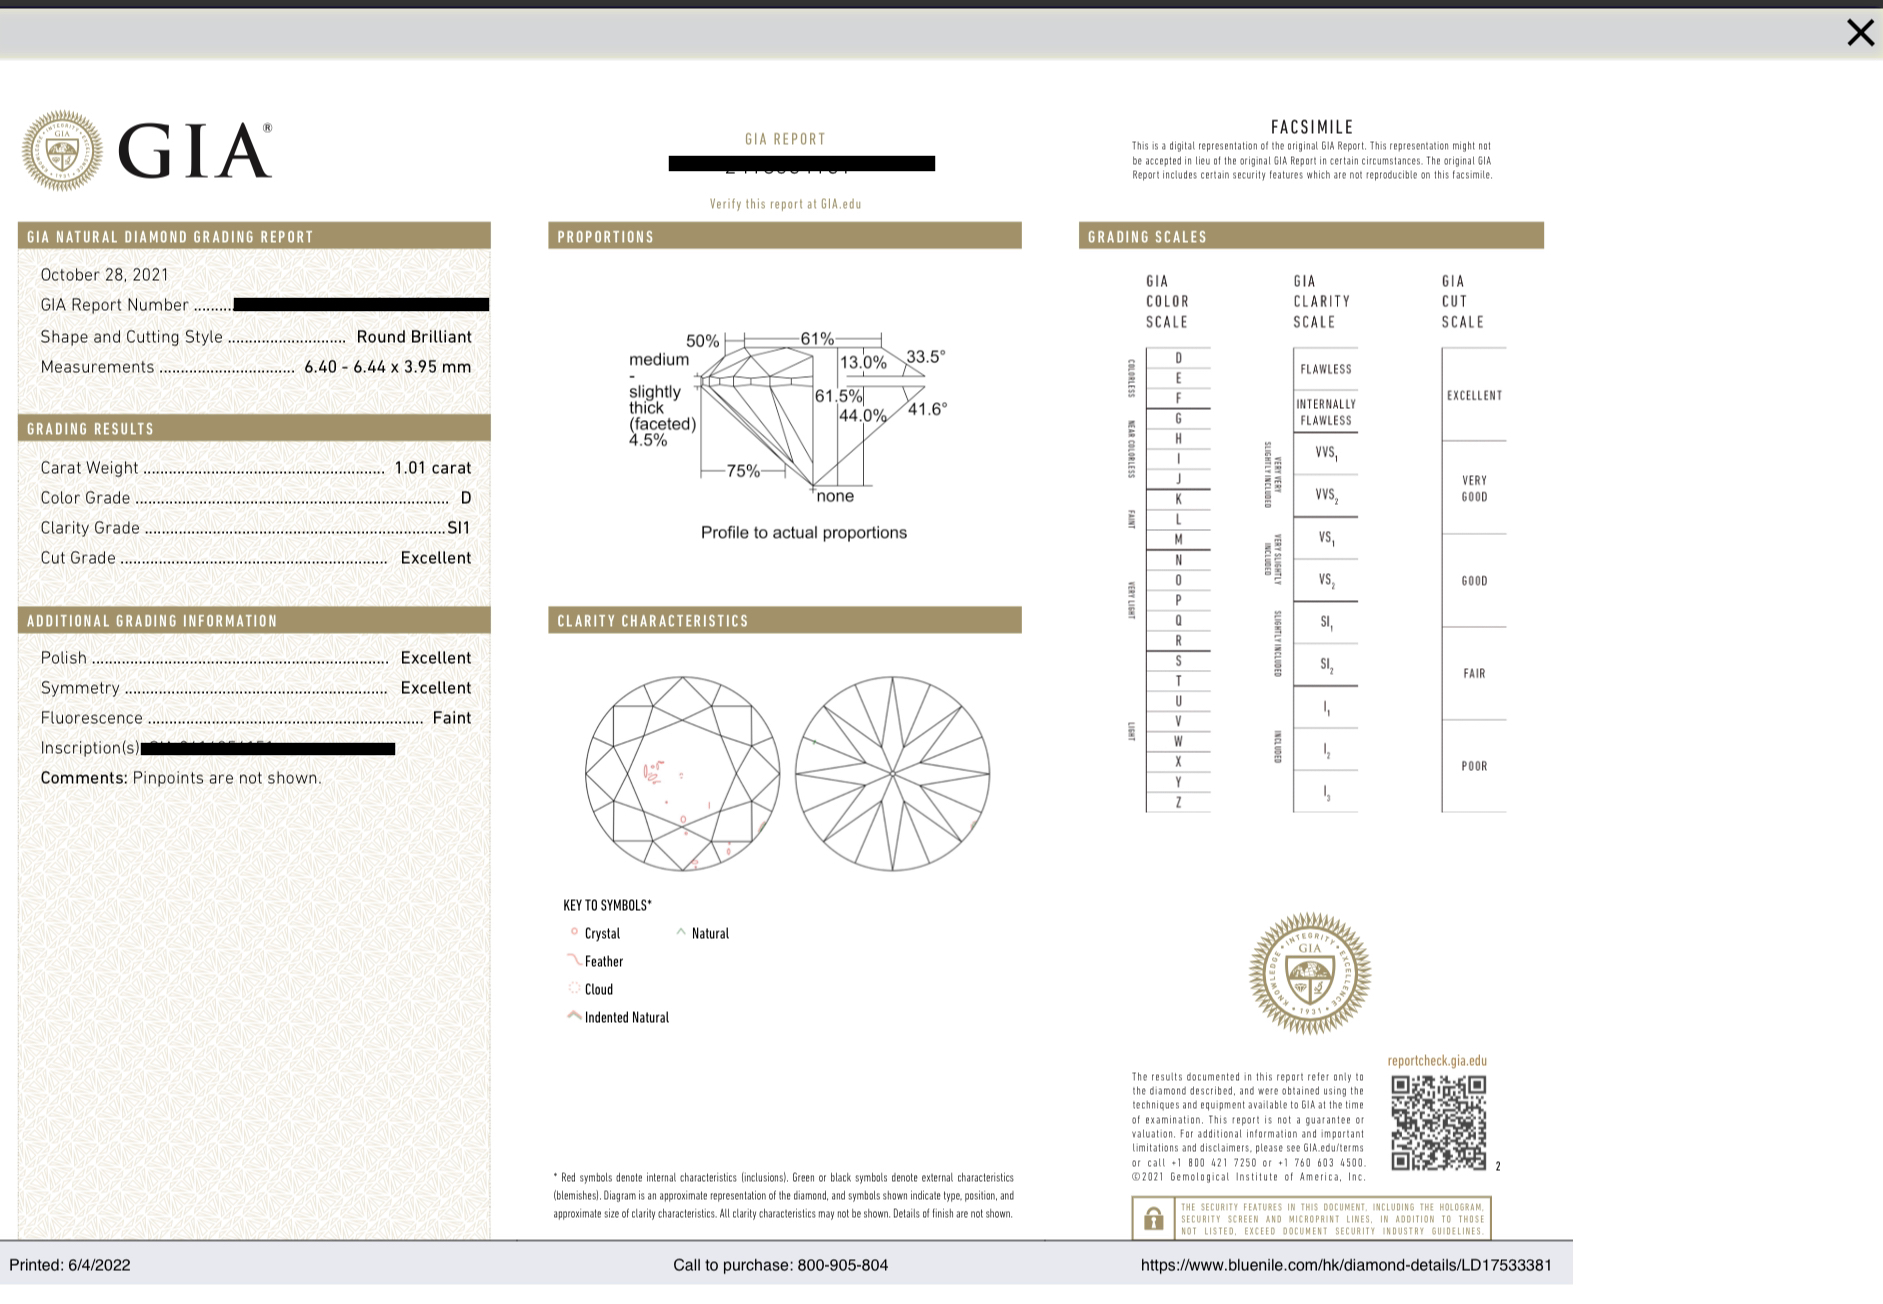This screenshot has height=1304, width=1883.
Task: Click 'Verify this report at GIA.edu'
Action: click(785, 204)
